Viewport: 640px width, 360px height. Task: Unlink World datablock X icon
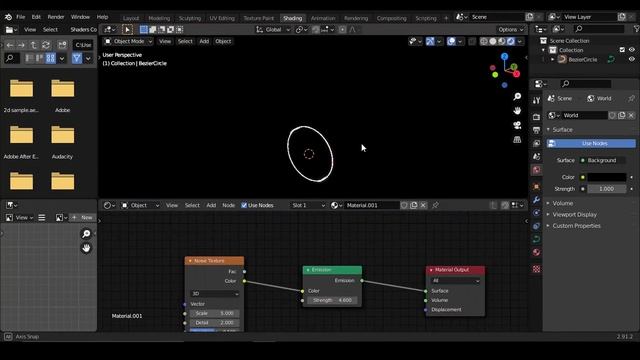(631, 116)
